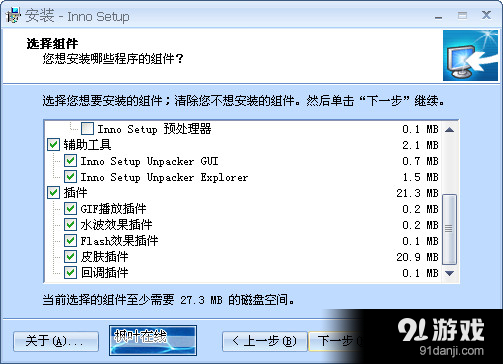Toggle Inno Setup Unpacker Explorer checkbox
This screenshot has height=364, width=503.
(70, 177)
